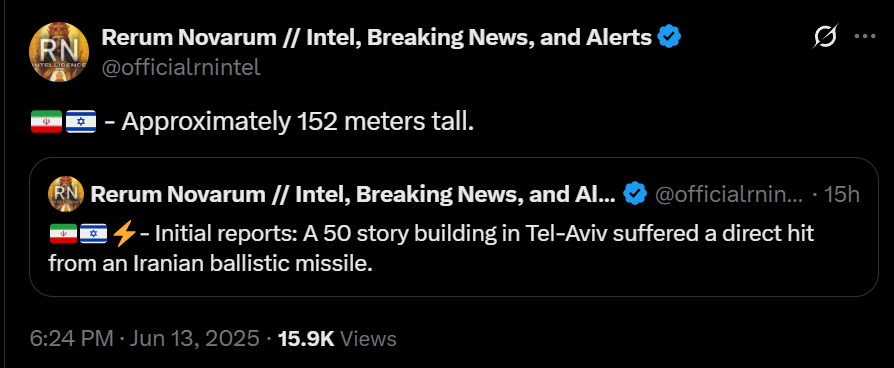894x368 pixels.
Task: Click the large RN Intelligence profile avatar
Action: click(x=59, y=52)
